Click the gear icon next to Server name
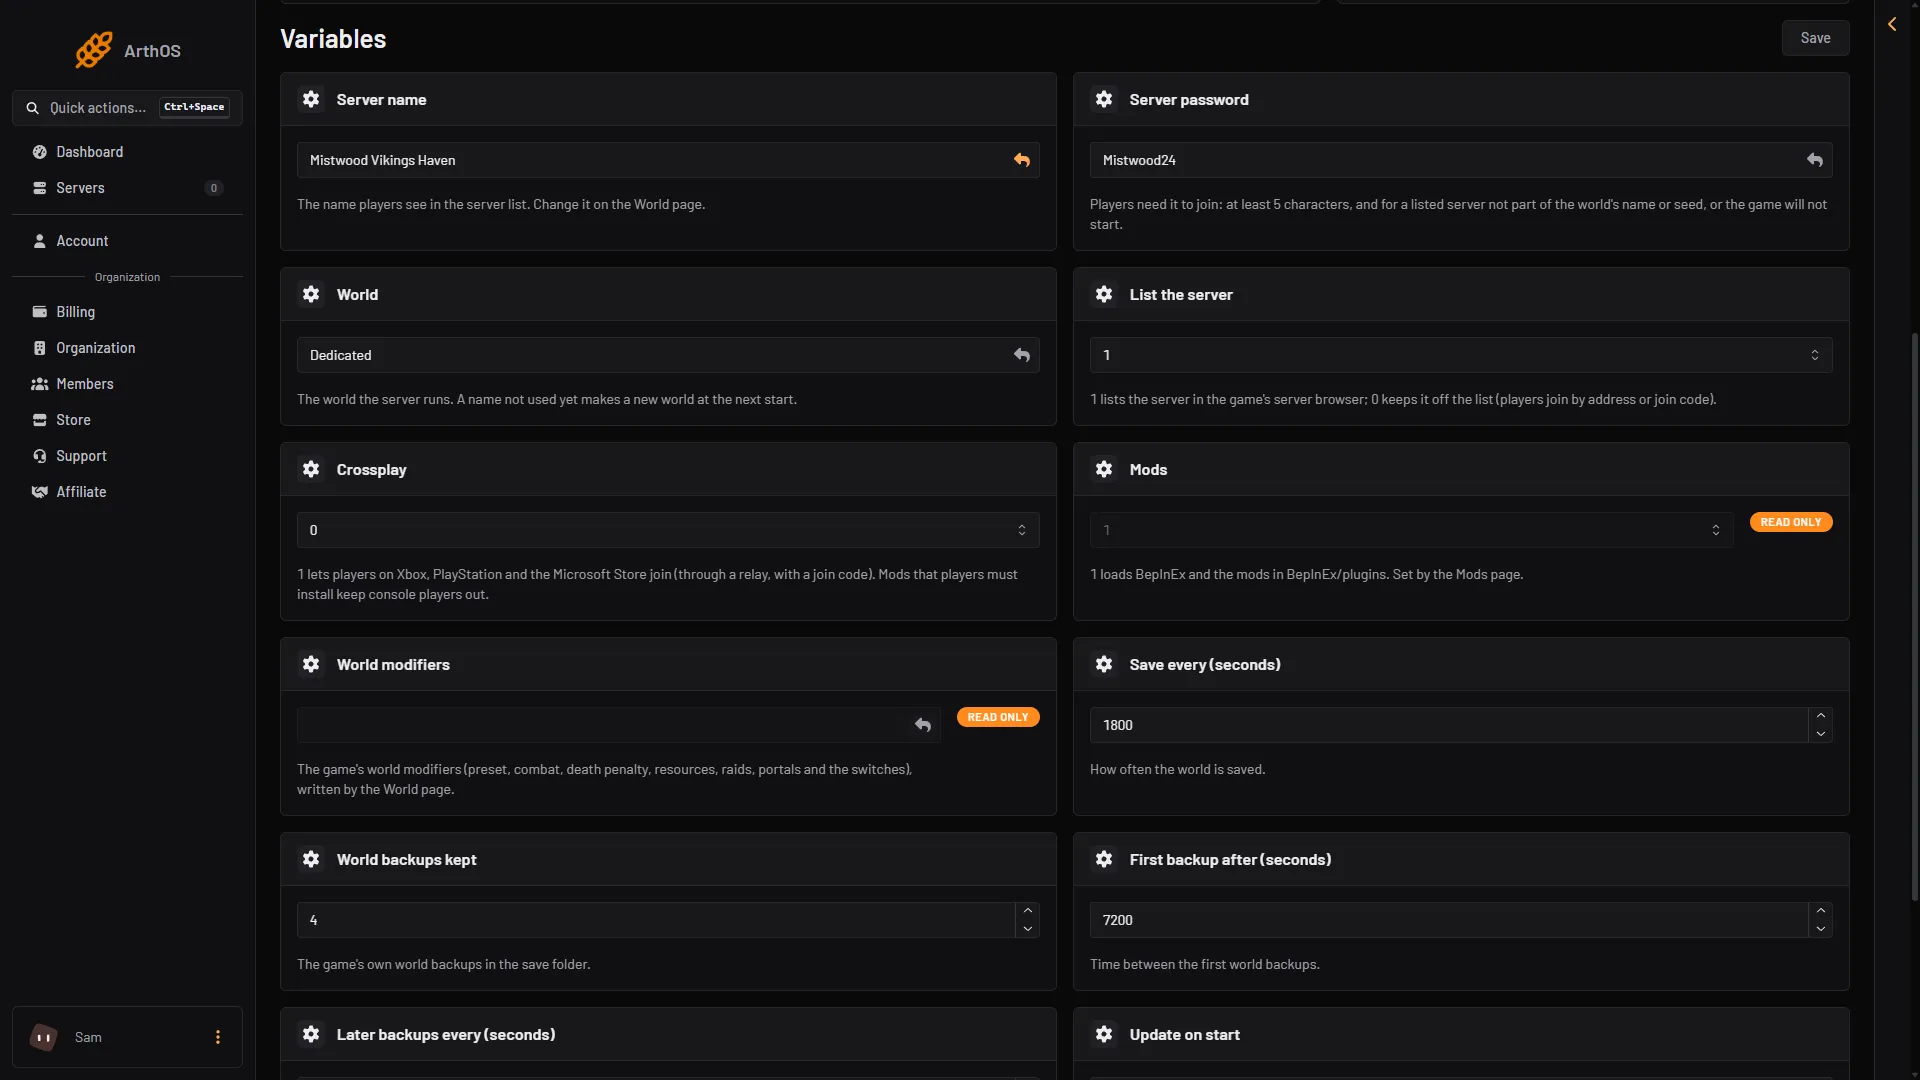The height and width of the screenshot is (1080, 1920). (311, 99)
